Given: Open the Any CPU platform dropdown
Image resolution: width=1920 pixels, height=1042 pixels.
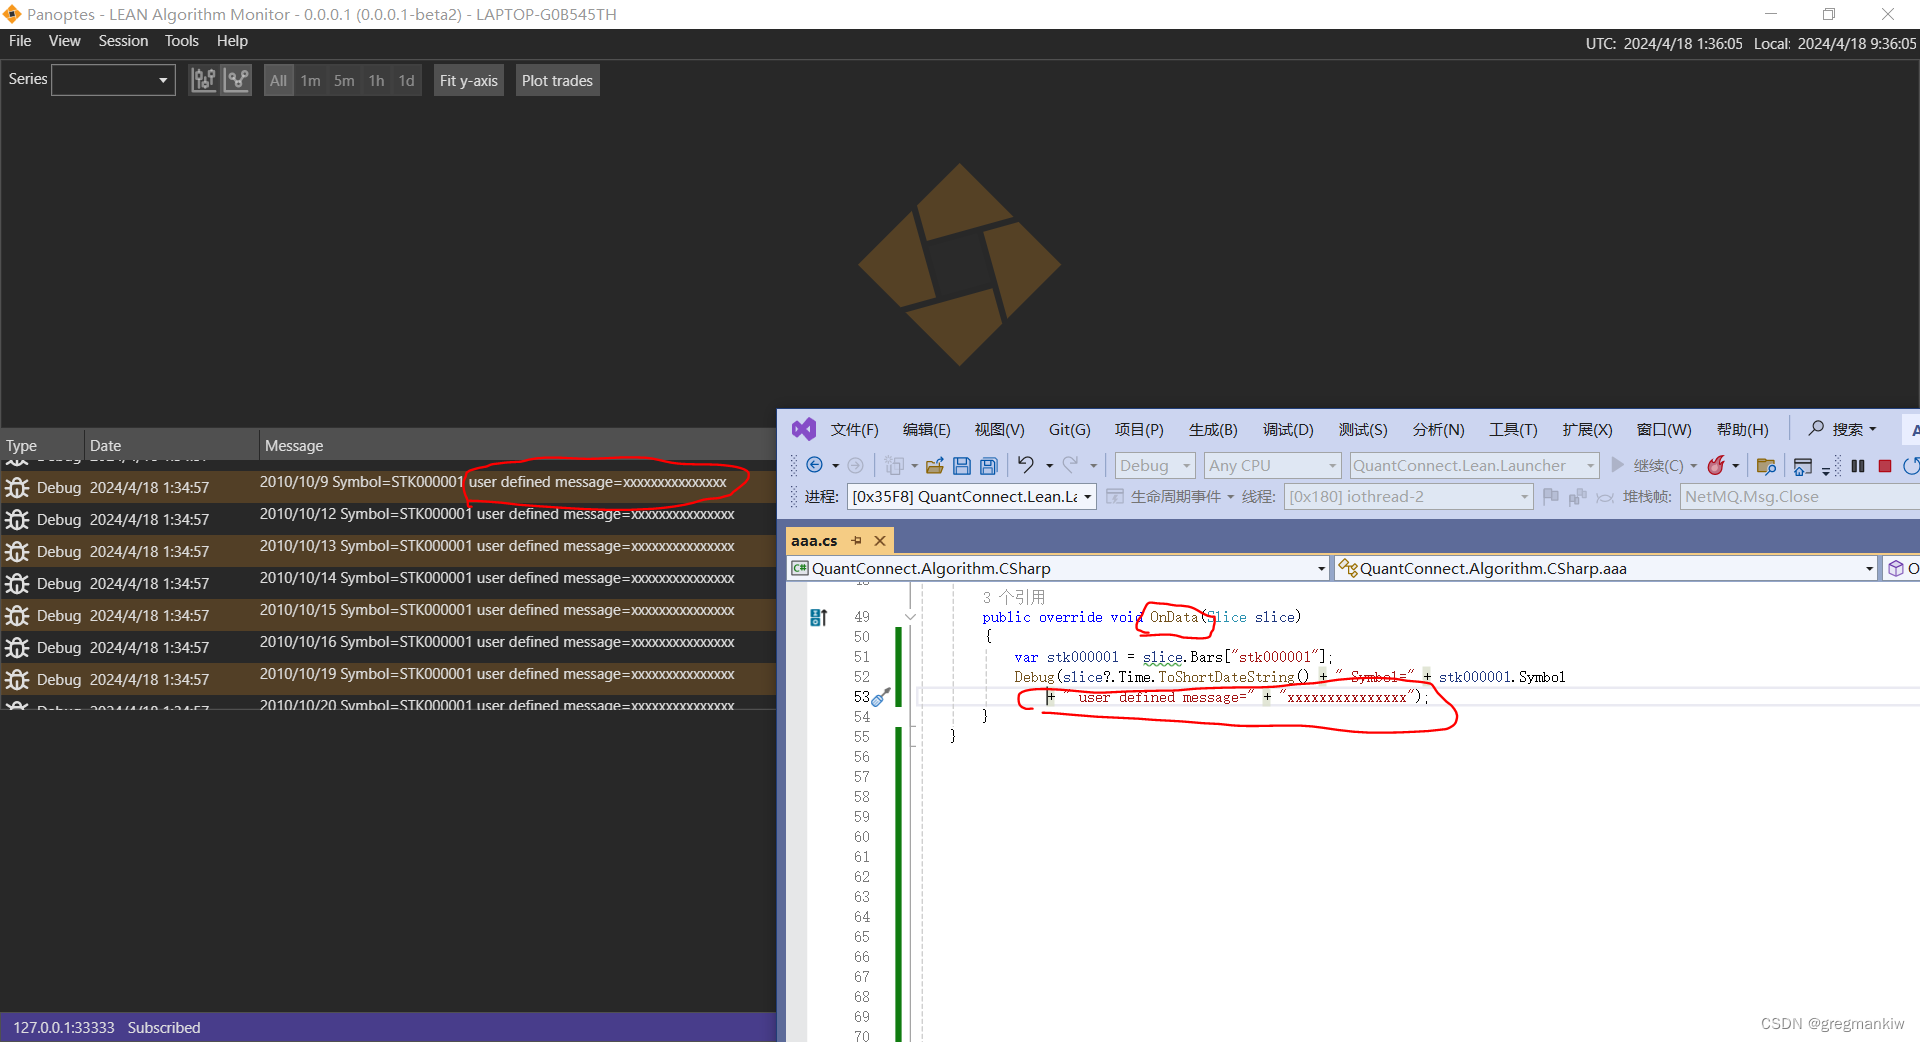Looking at the screenshot, I should point(1272,466).
